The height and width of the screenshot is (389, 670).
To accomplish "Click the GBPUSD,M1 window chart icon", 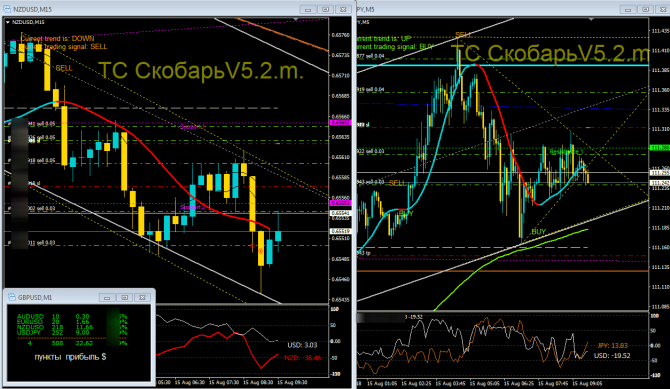I will coord(12,297).
